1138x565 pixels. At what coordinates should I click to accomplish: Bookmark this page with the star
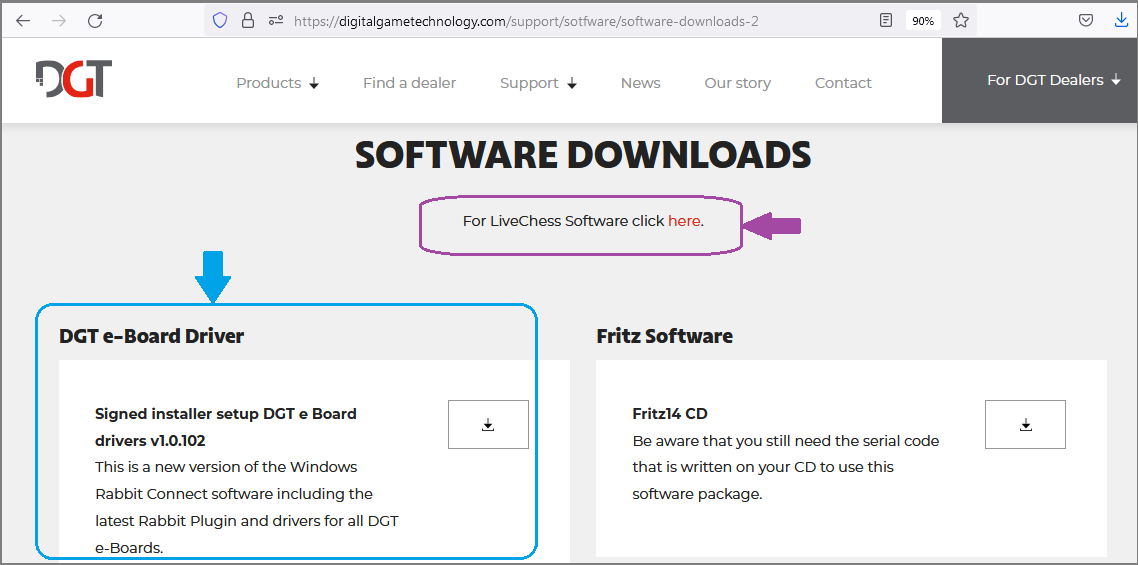961,20
